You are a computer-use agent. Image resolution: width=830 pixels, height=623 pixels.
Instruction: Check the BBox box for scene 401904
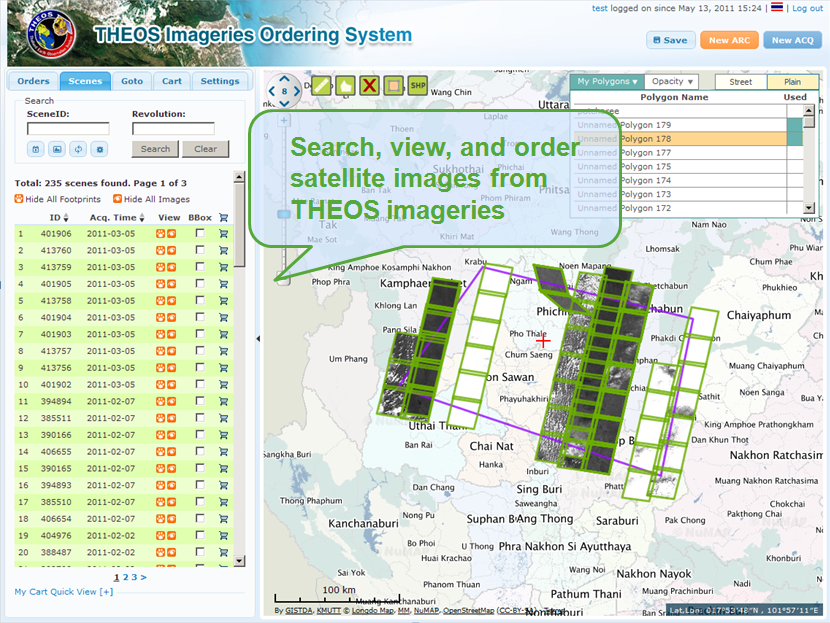pos(200,317)
